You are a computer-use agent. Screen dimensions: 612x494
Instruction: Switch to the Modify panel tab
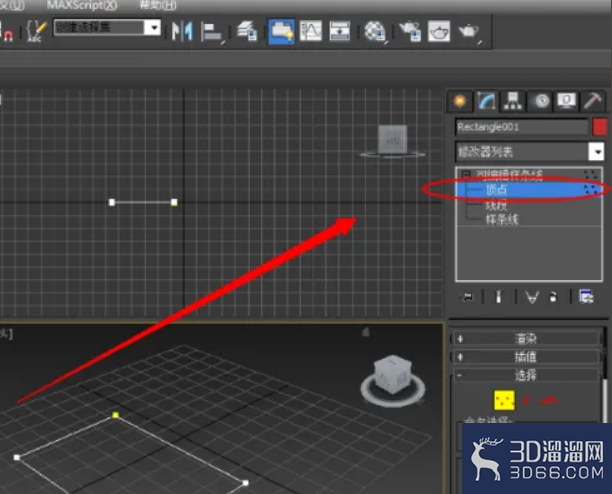[486, 101]
